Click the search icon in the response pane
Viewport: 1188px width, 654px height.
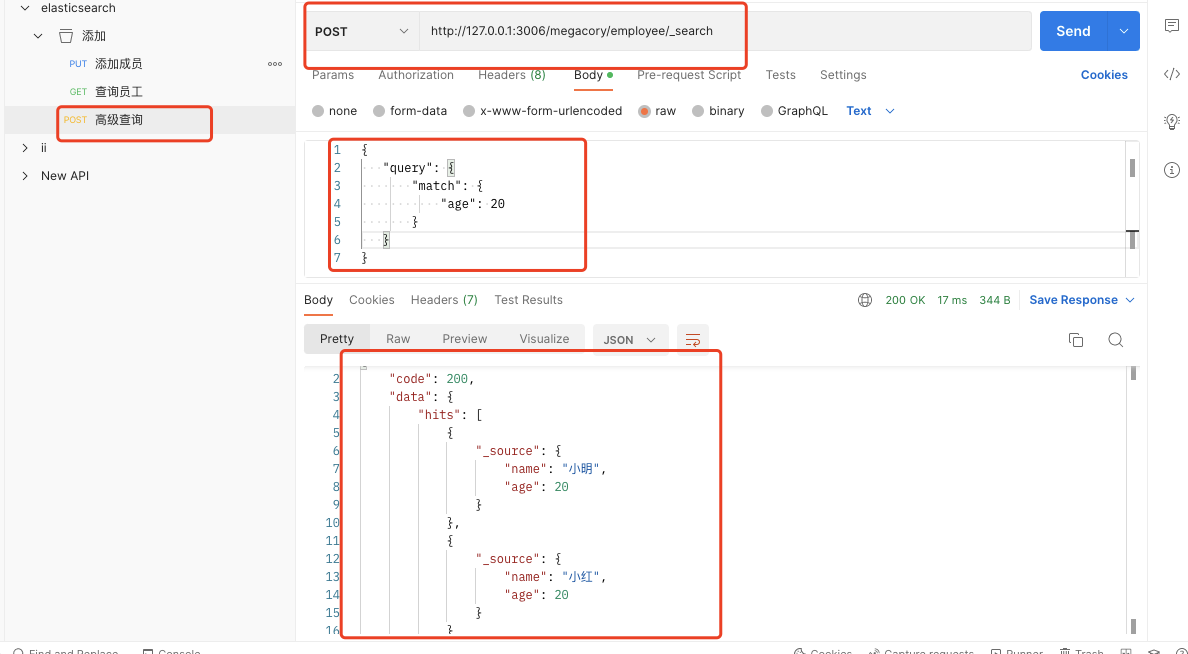pos(1116,340)
